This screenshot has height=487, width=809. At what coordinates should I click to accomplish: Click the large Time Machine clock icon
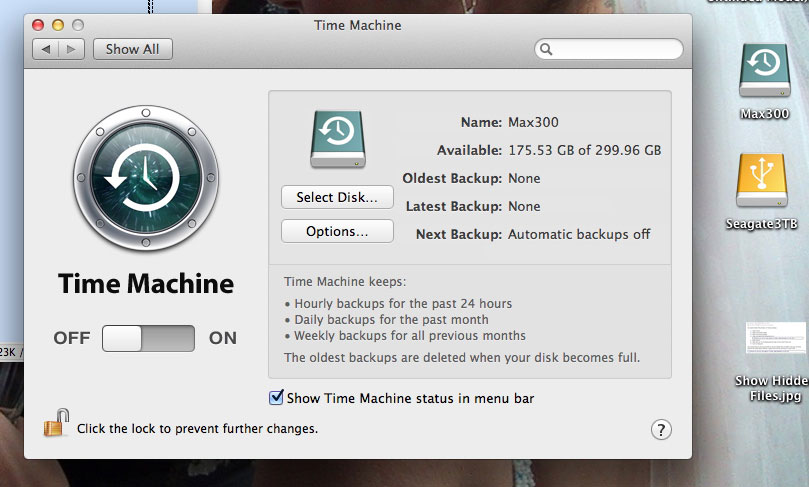coord(146,178)
